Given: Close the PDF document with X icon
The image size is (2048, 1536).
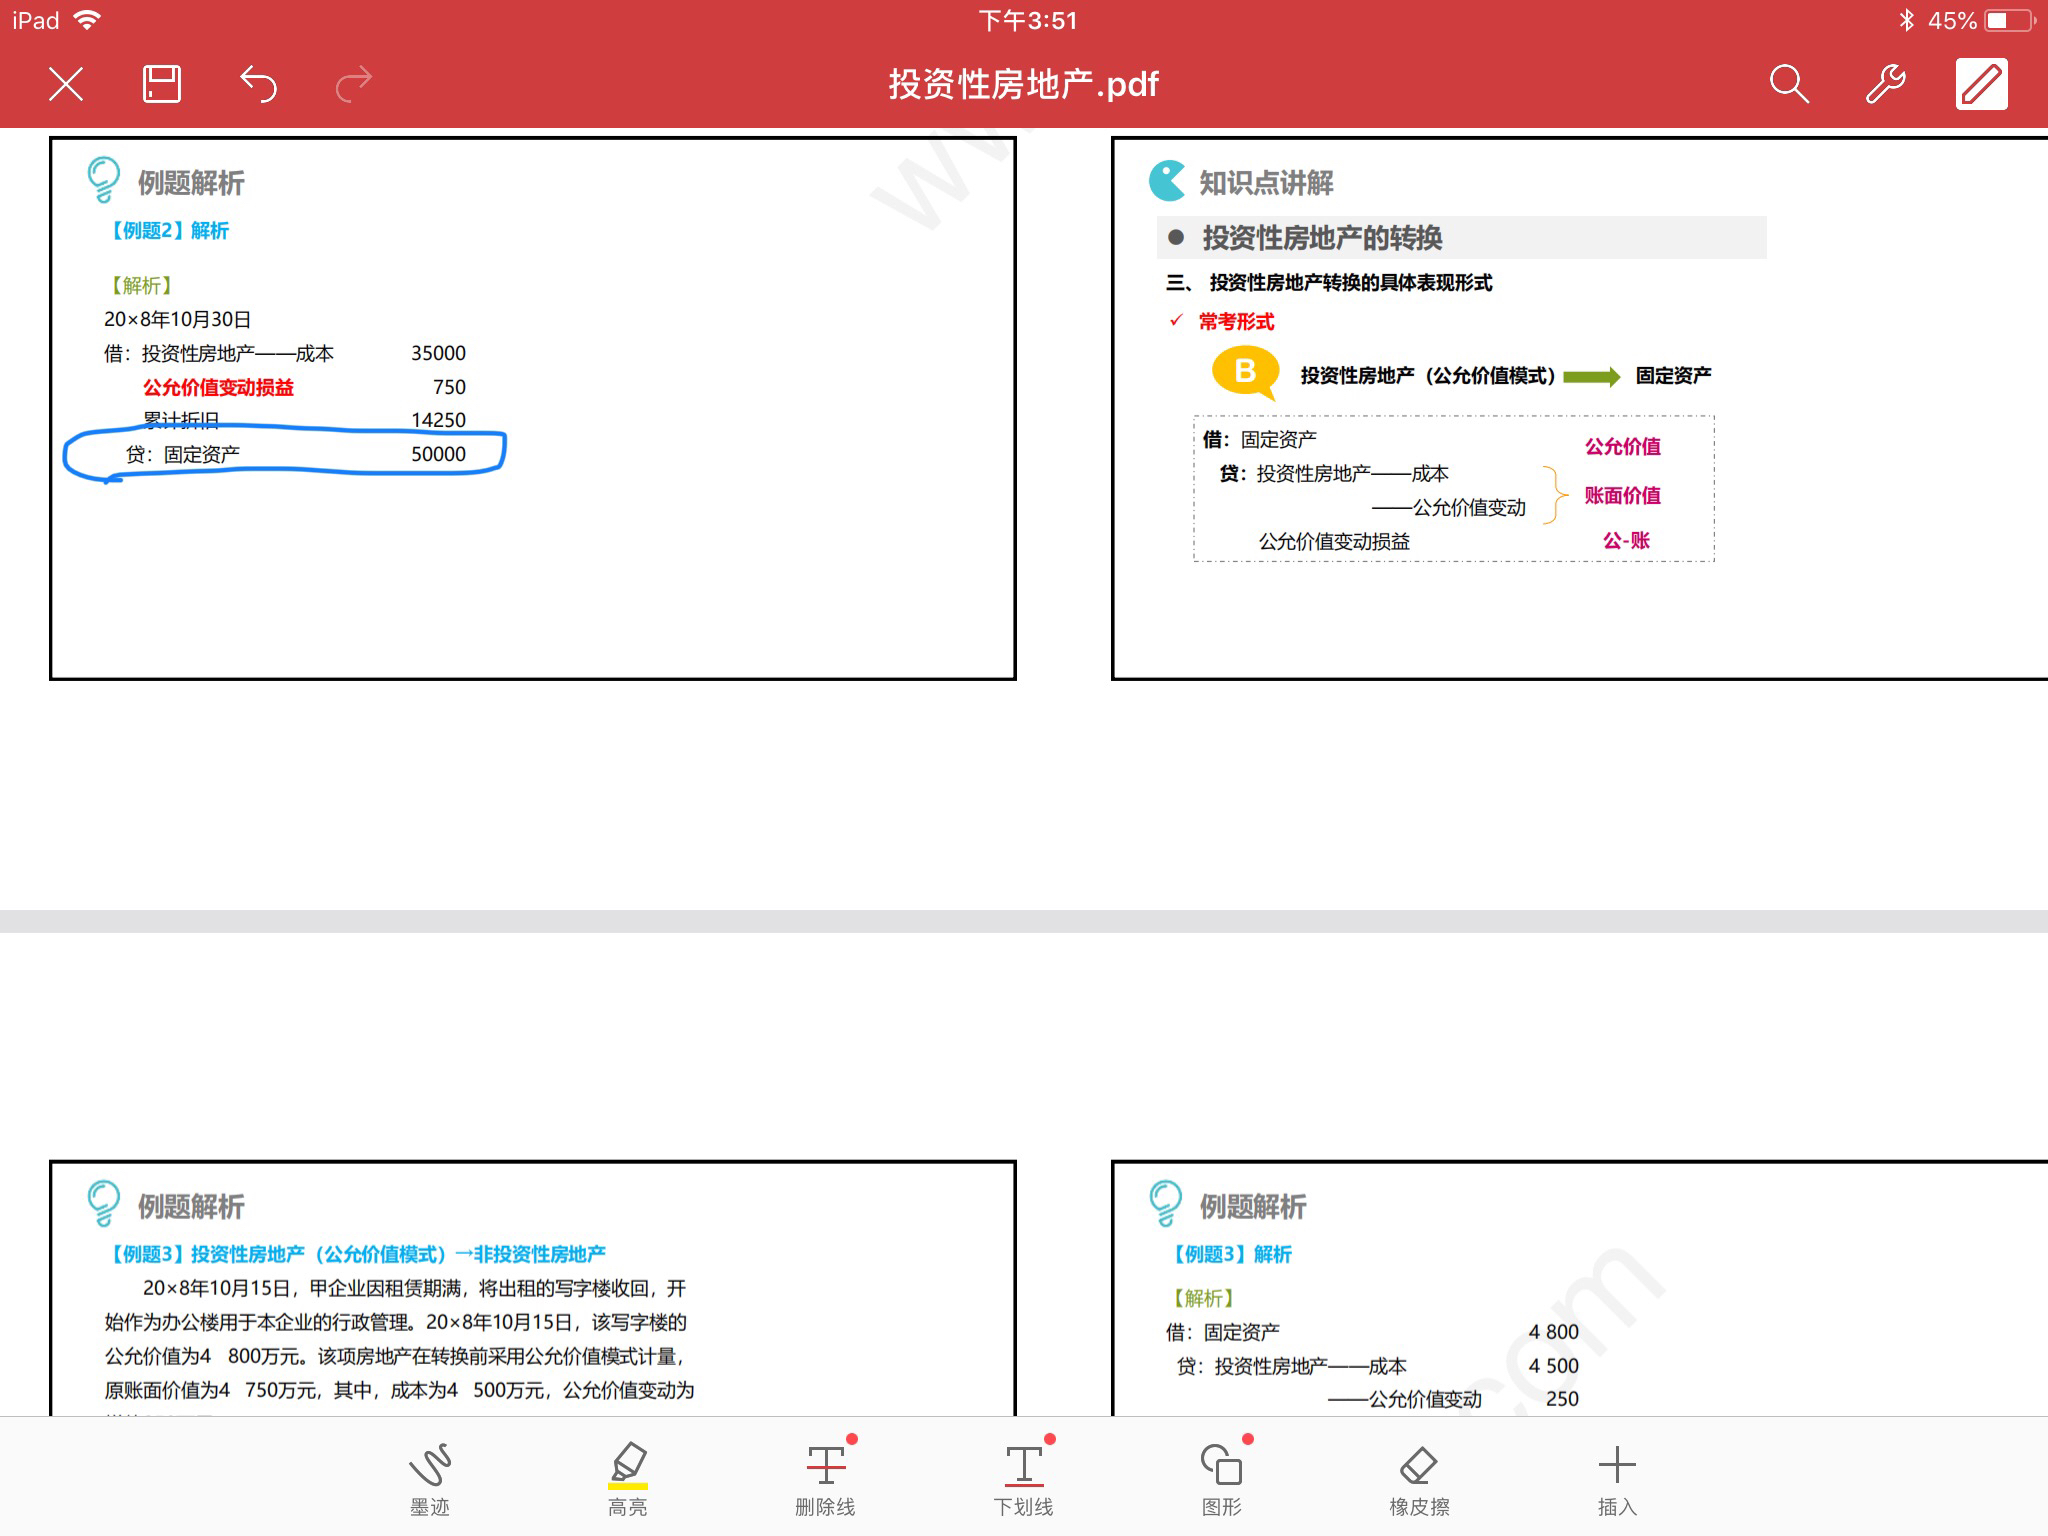Looking at the screenshot, I should tap(66, 84).
